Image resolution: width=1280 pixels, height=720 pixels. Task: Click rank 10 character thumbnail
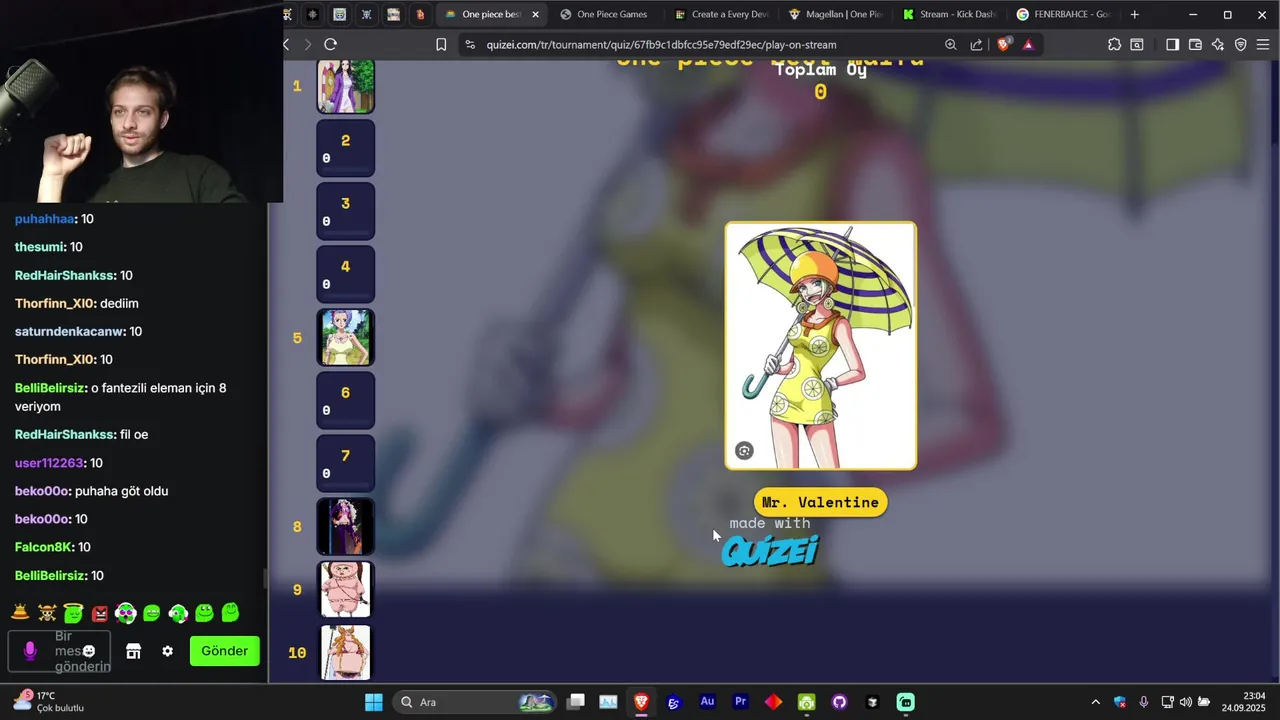point(346,652)
